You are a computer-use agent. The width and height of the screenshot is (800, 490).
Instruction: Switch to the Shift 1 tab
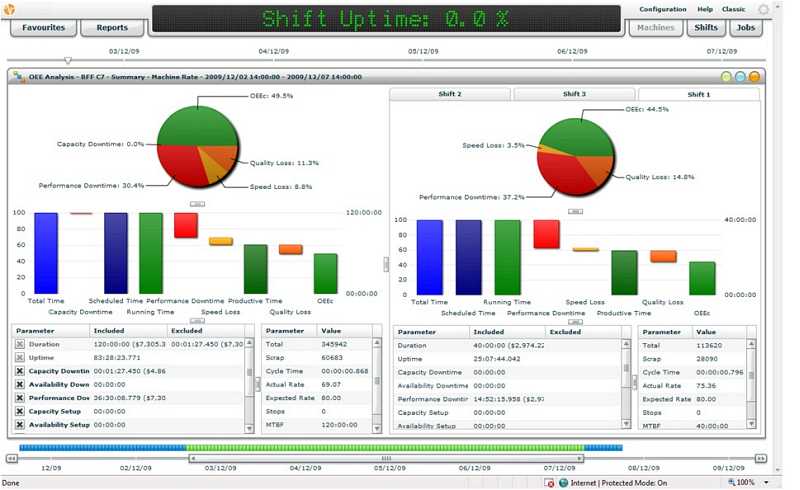point(698,94)
